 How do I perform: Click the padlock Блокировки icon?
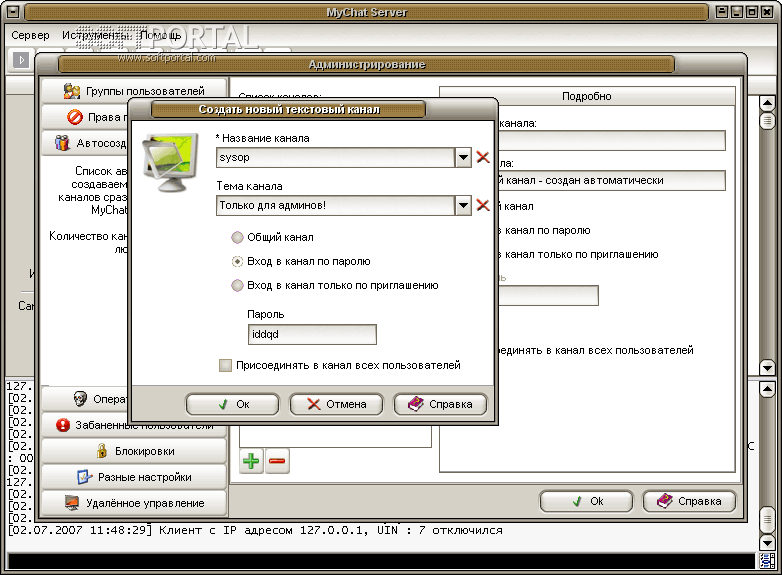(102, 451)
